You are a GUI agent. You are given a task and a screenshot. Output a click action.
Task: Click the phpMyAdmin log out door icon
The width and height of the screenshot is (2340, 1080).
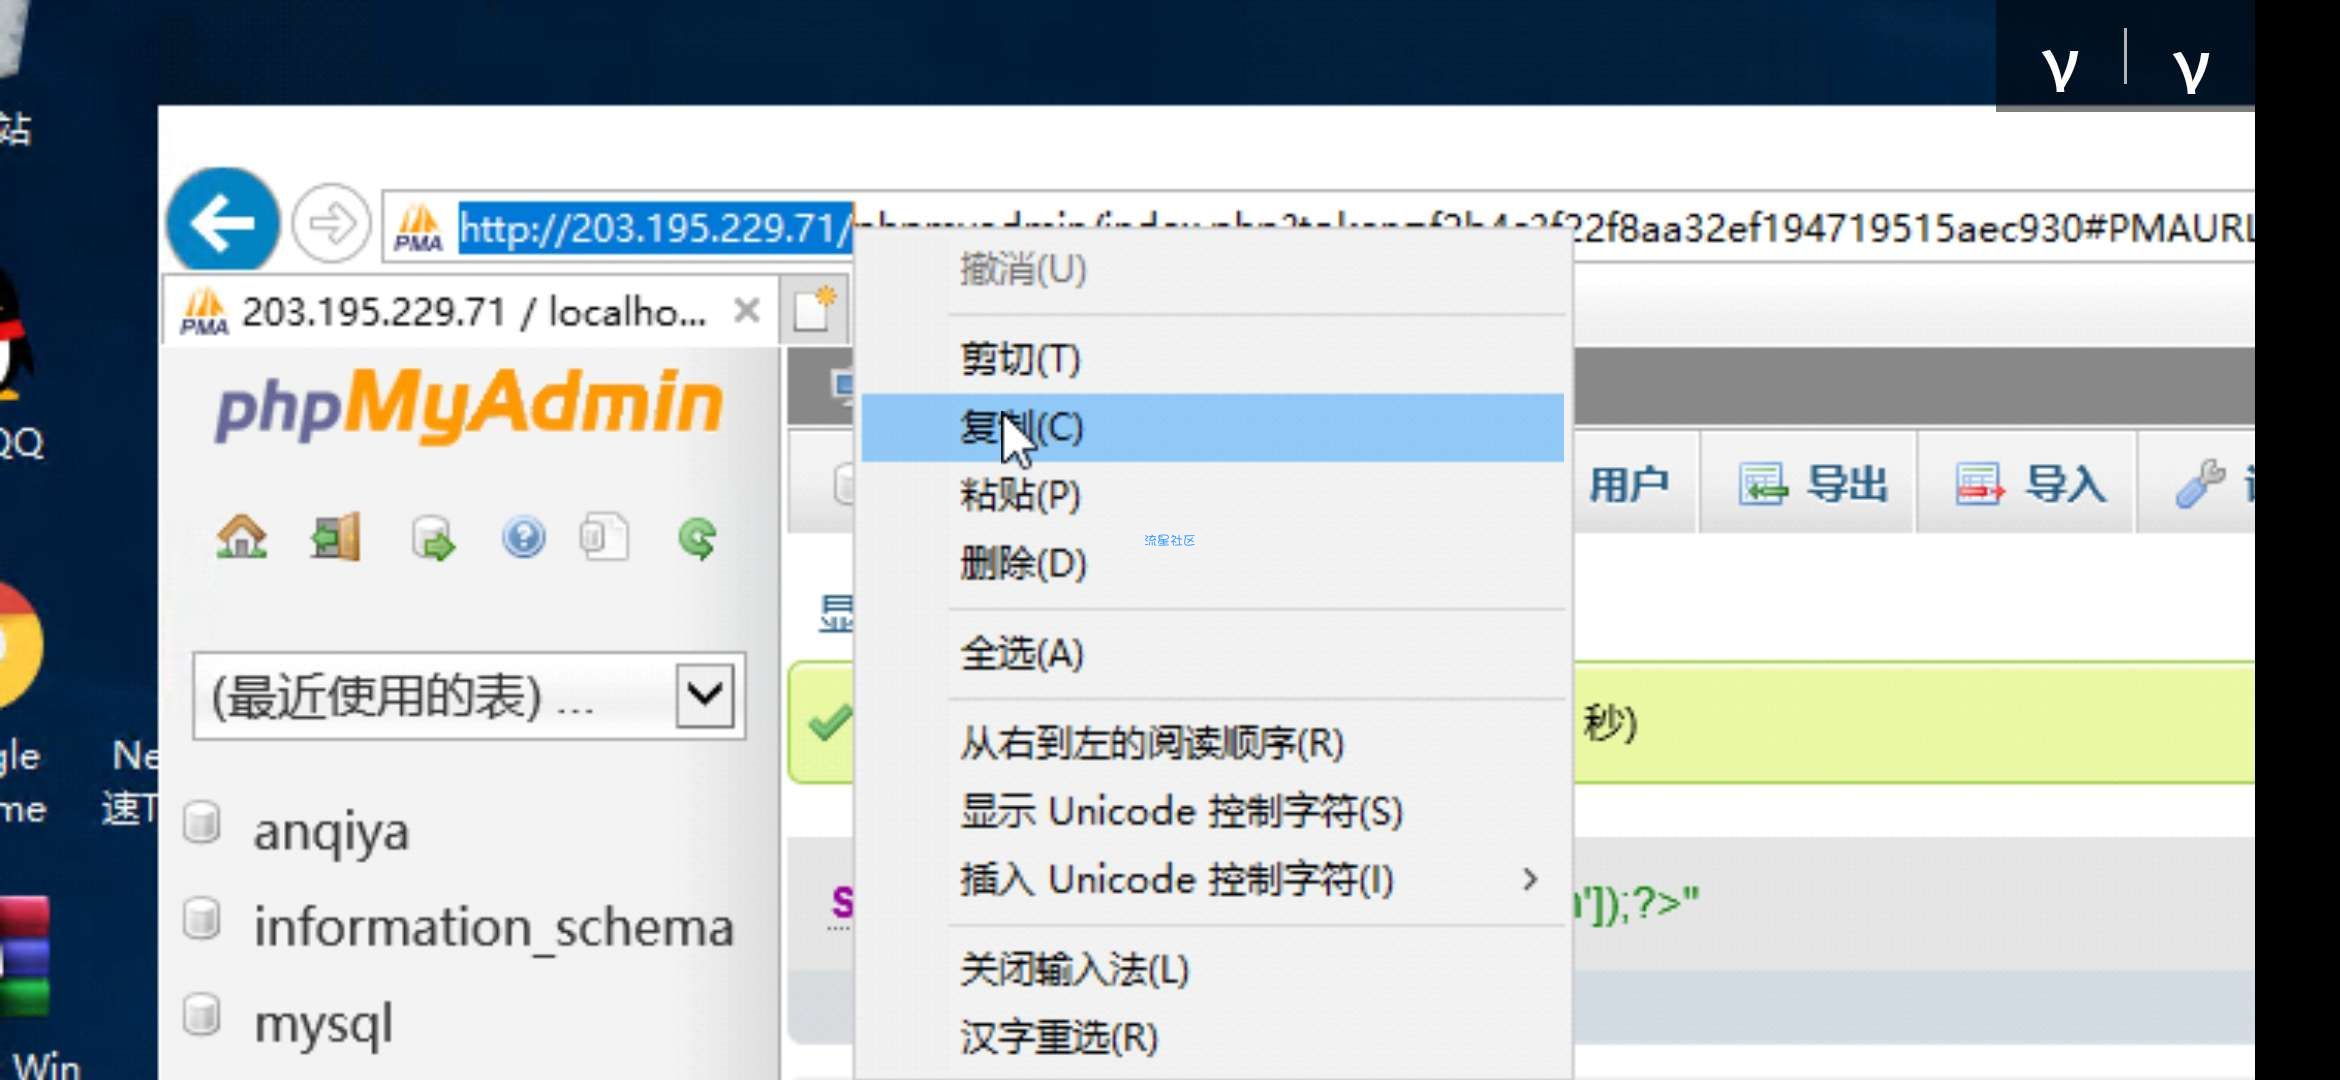click(x=336, y=538)
